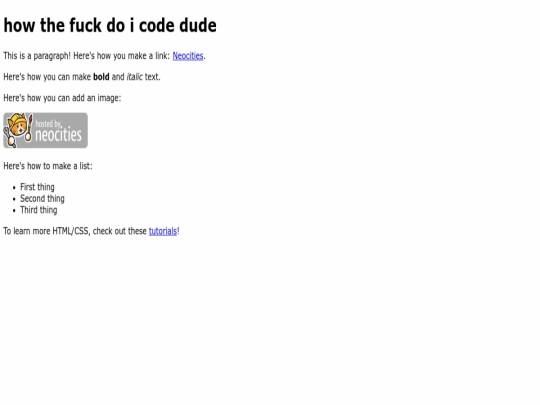Click the Second thing list item

click(x=42, y=199)
